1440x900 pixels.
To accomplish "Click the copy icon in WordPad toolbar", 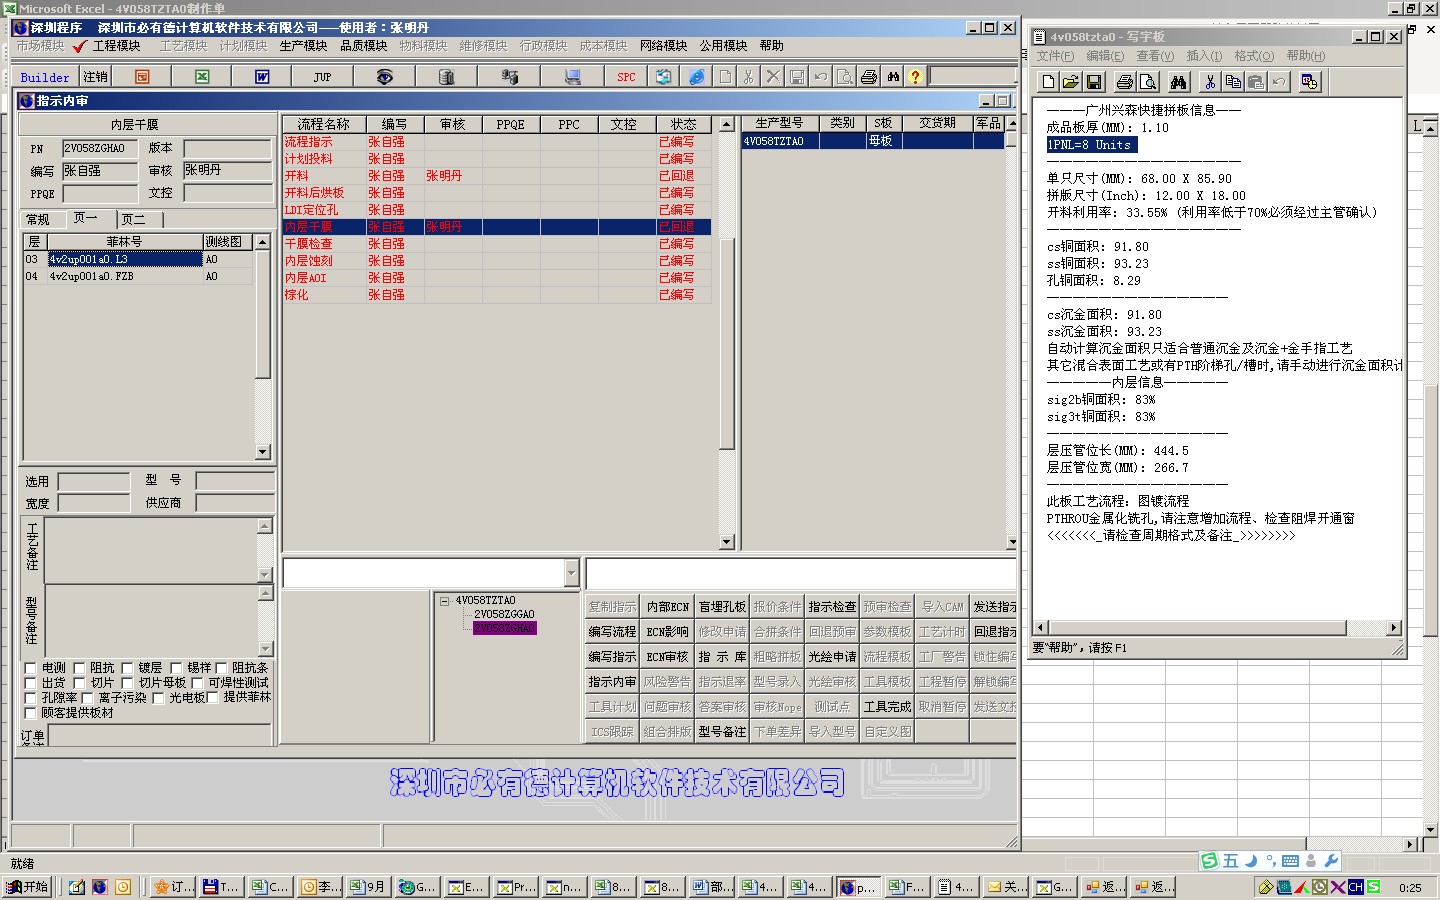I will pyautogui.click(x=1233, y=82).
